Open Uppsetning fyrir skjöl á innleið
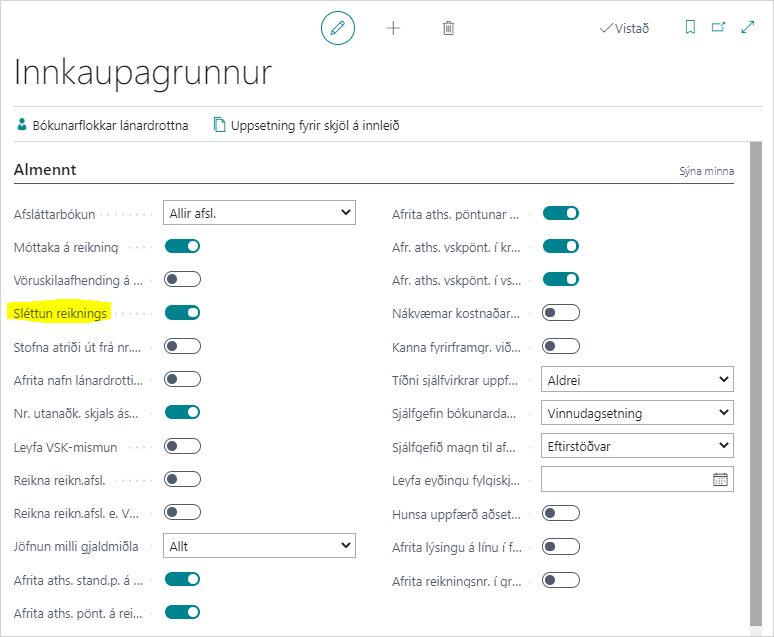 (x=306, y=125)
